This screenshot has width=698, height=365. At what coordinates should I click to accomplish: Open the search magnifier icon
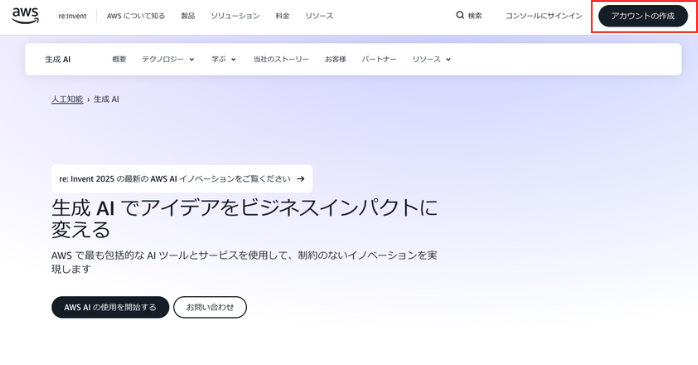pos(460,16)
